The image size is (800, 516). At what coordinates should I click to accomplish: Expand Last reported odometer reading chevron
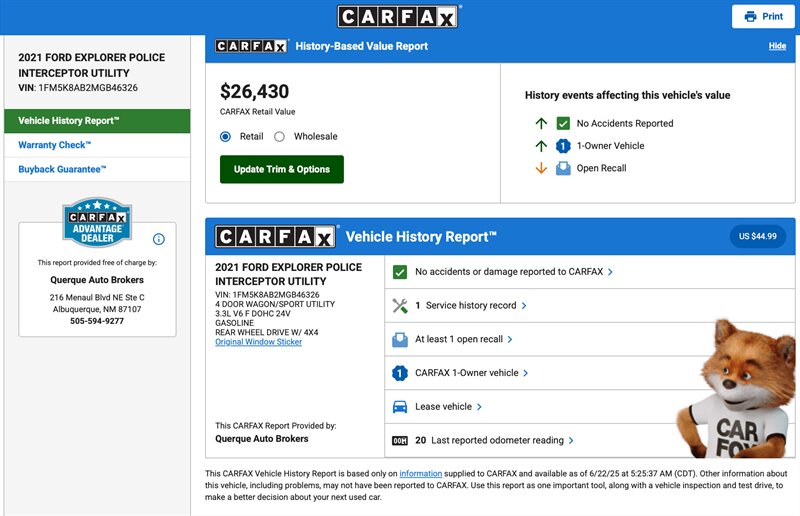tap(571, 440)
